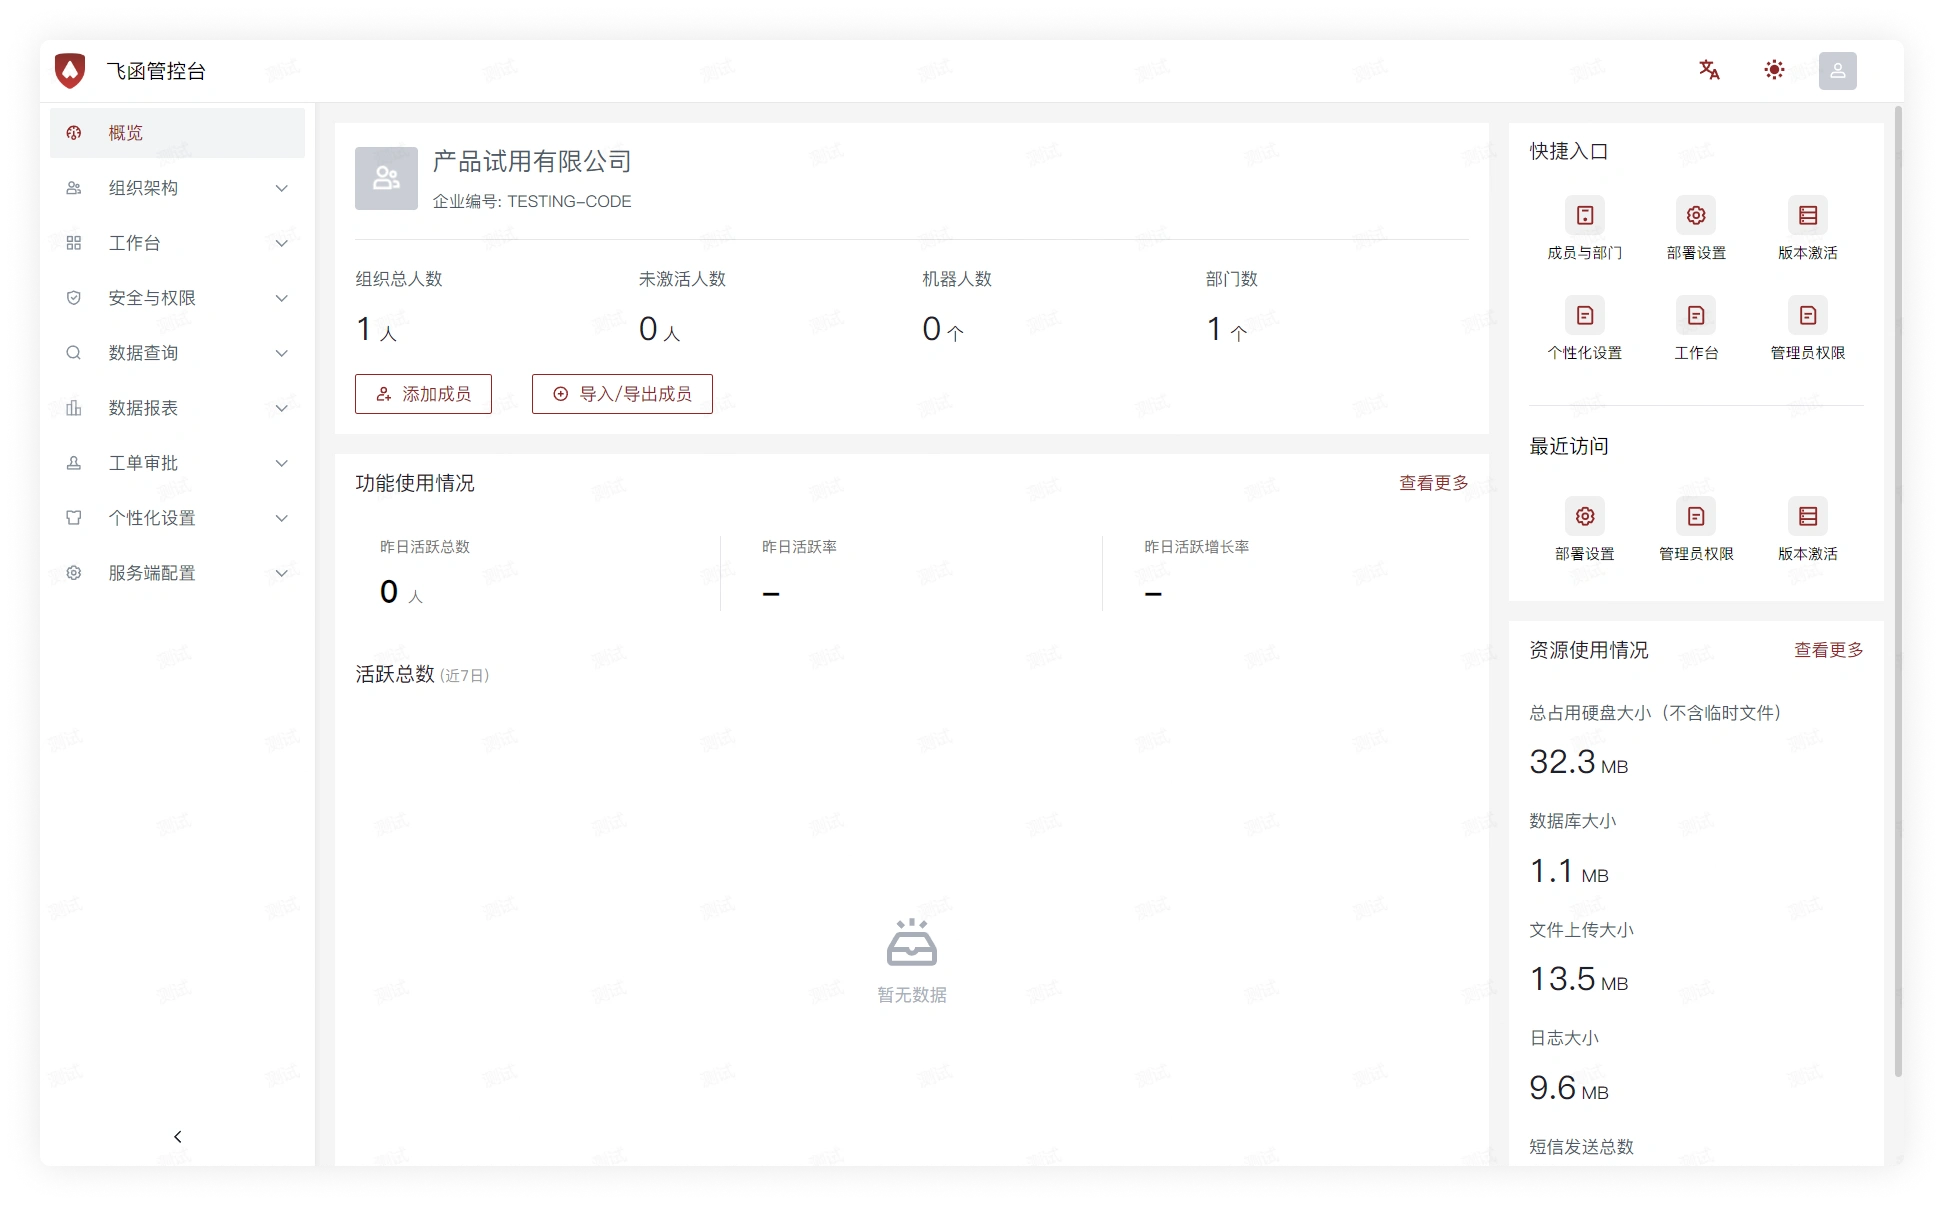Click the 昨日活跃总数 label
The width and height of the screenshot is (1944, 1206).
[425, 547]
